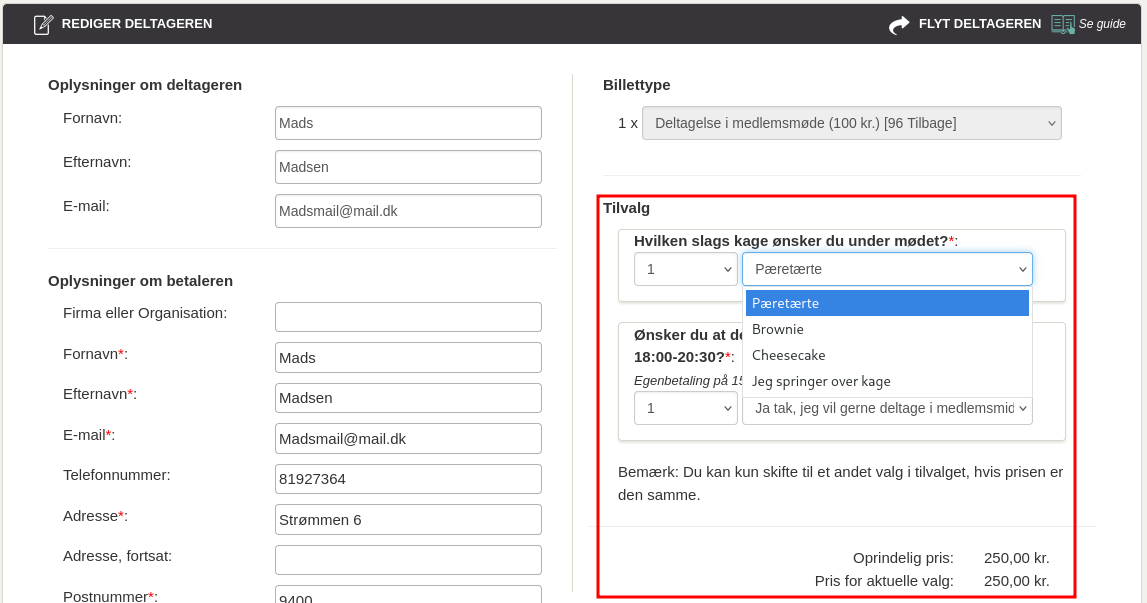Focus the empty Adresse, fortsat field

[408, 560]
